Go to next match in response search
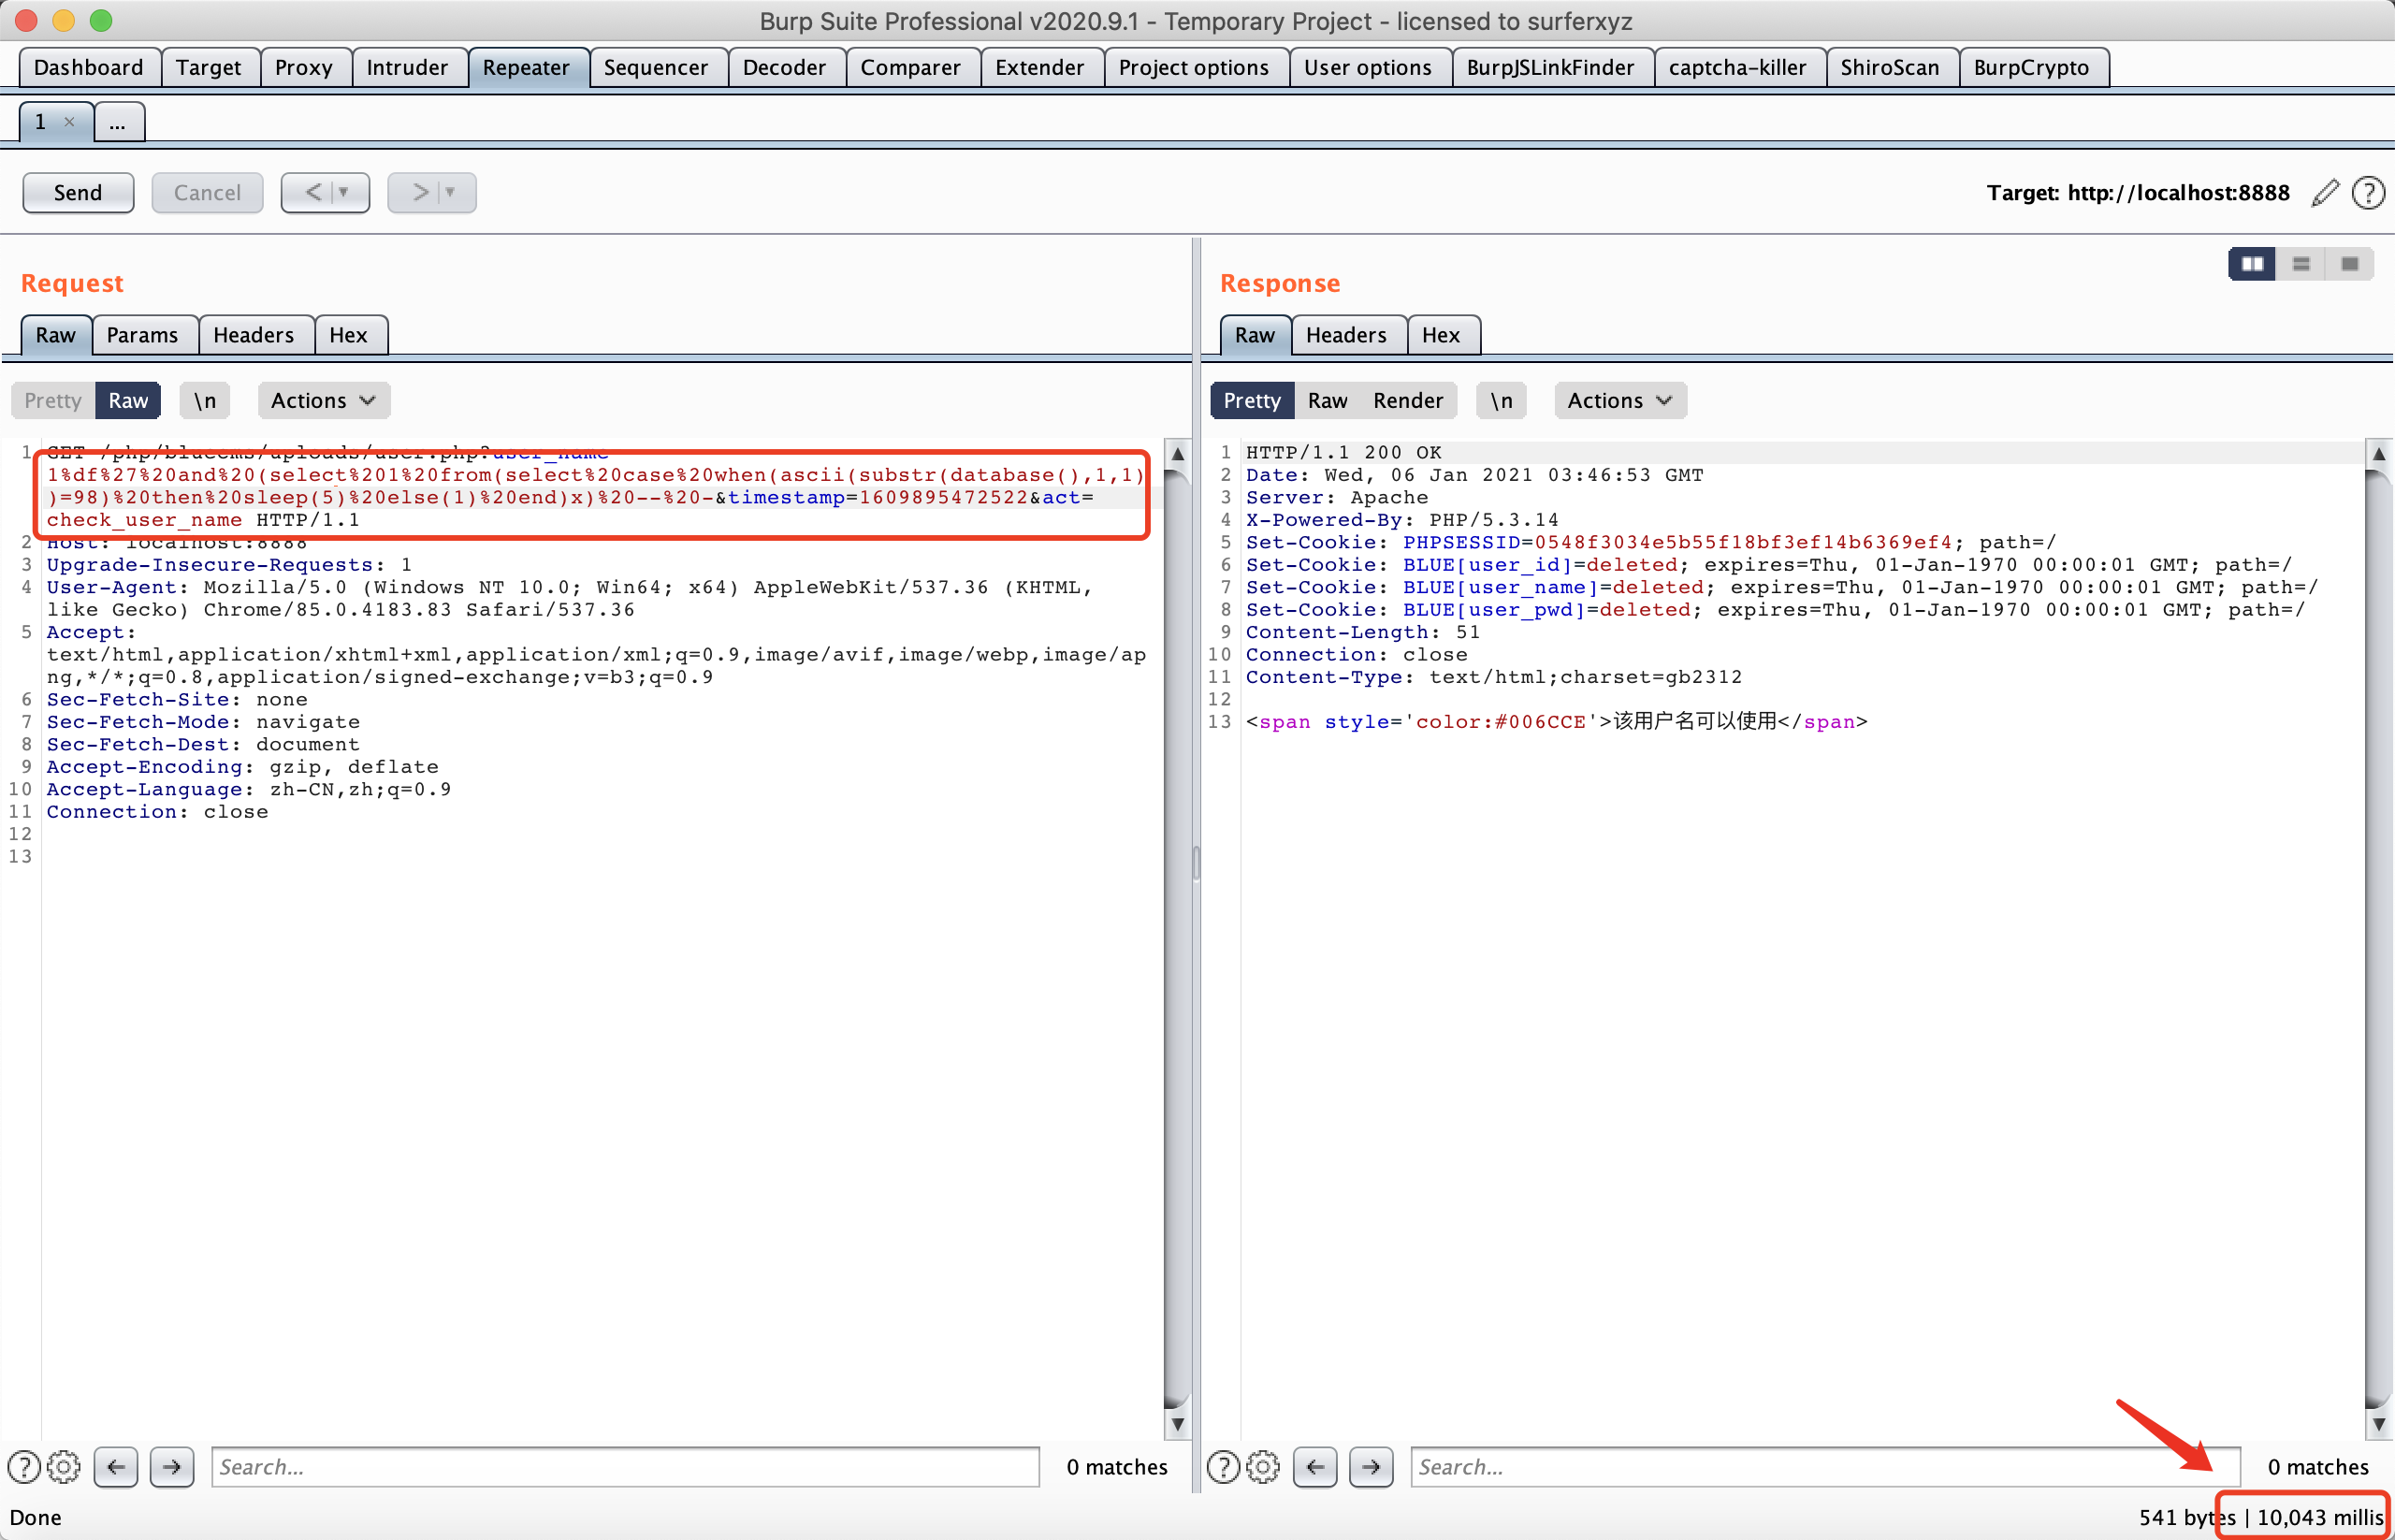This screenshot has height=1540, width=2395. (x=1370, y=1467)
